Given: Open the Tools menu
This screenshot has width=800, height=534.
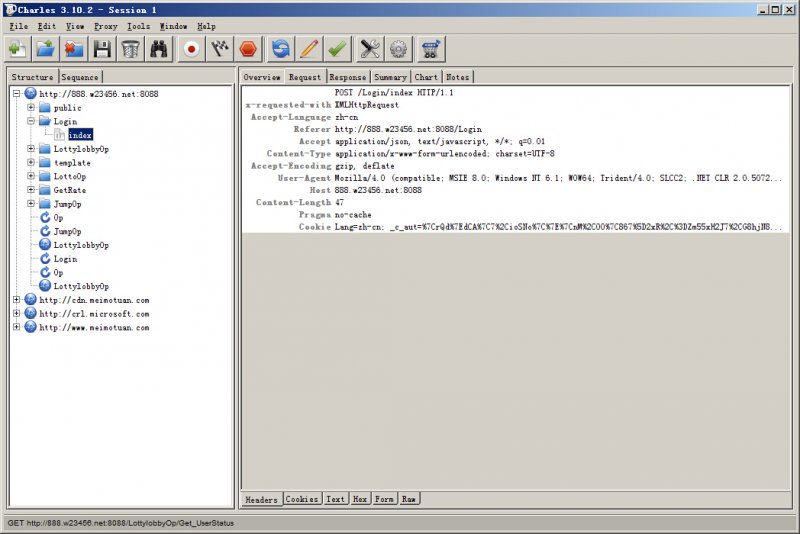Looking at the screenshot, I should pos(138,26).
